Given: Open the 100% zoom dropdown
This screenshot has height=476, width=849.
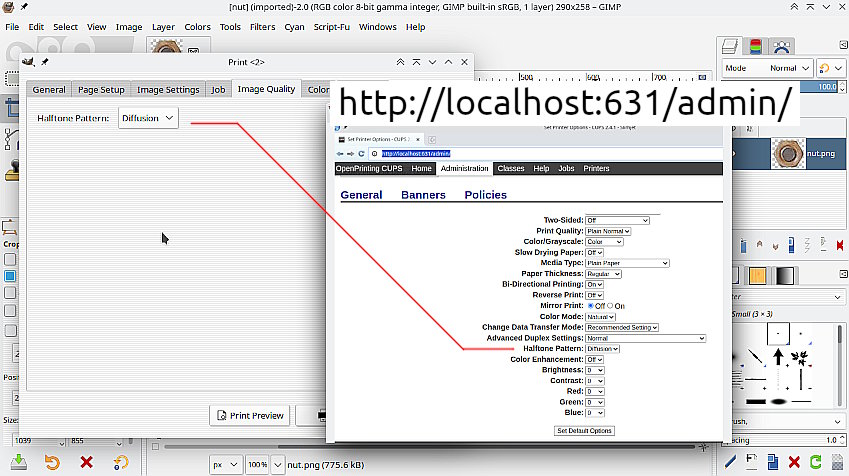Looking at the screenshot, I should coord(277,465).
